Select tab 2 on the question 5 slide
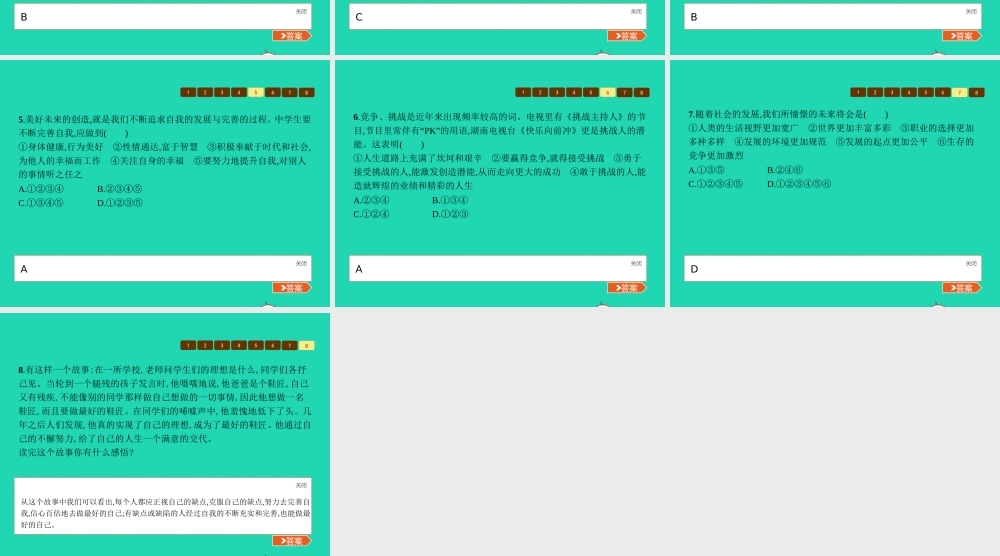This screenshot has width=1000, height=556. pos(205,92)
